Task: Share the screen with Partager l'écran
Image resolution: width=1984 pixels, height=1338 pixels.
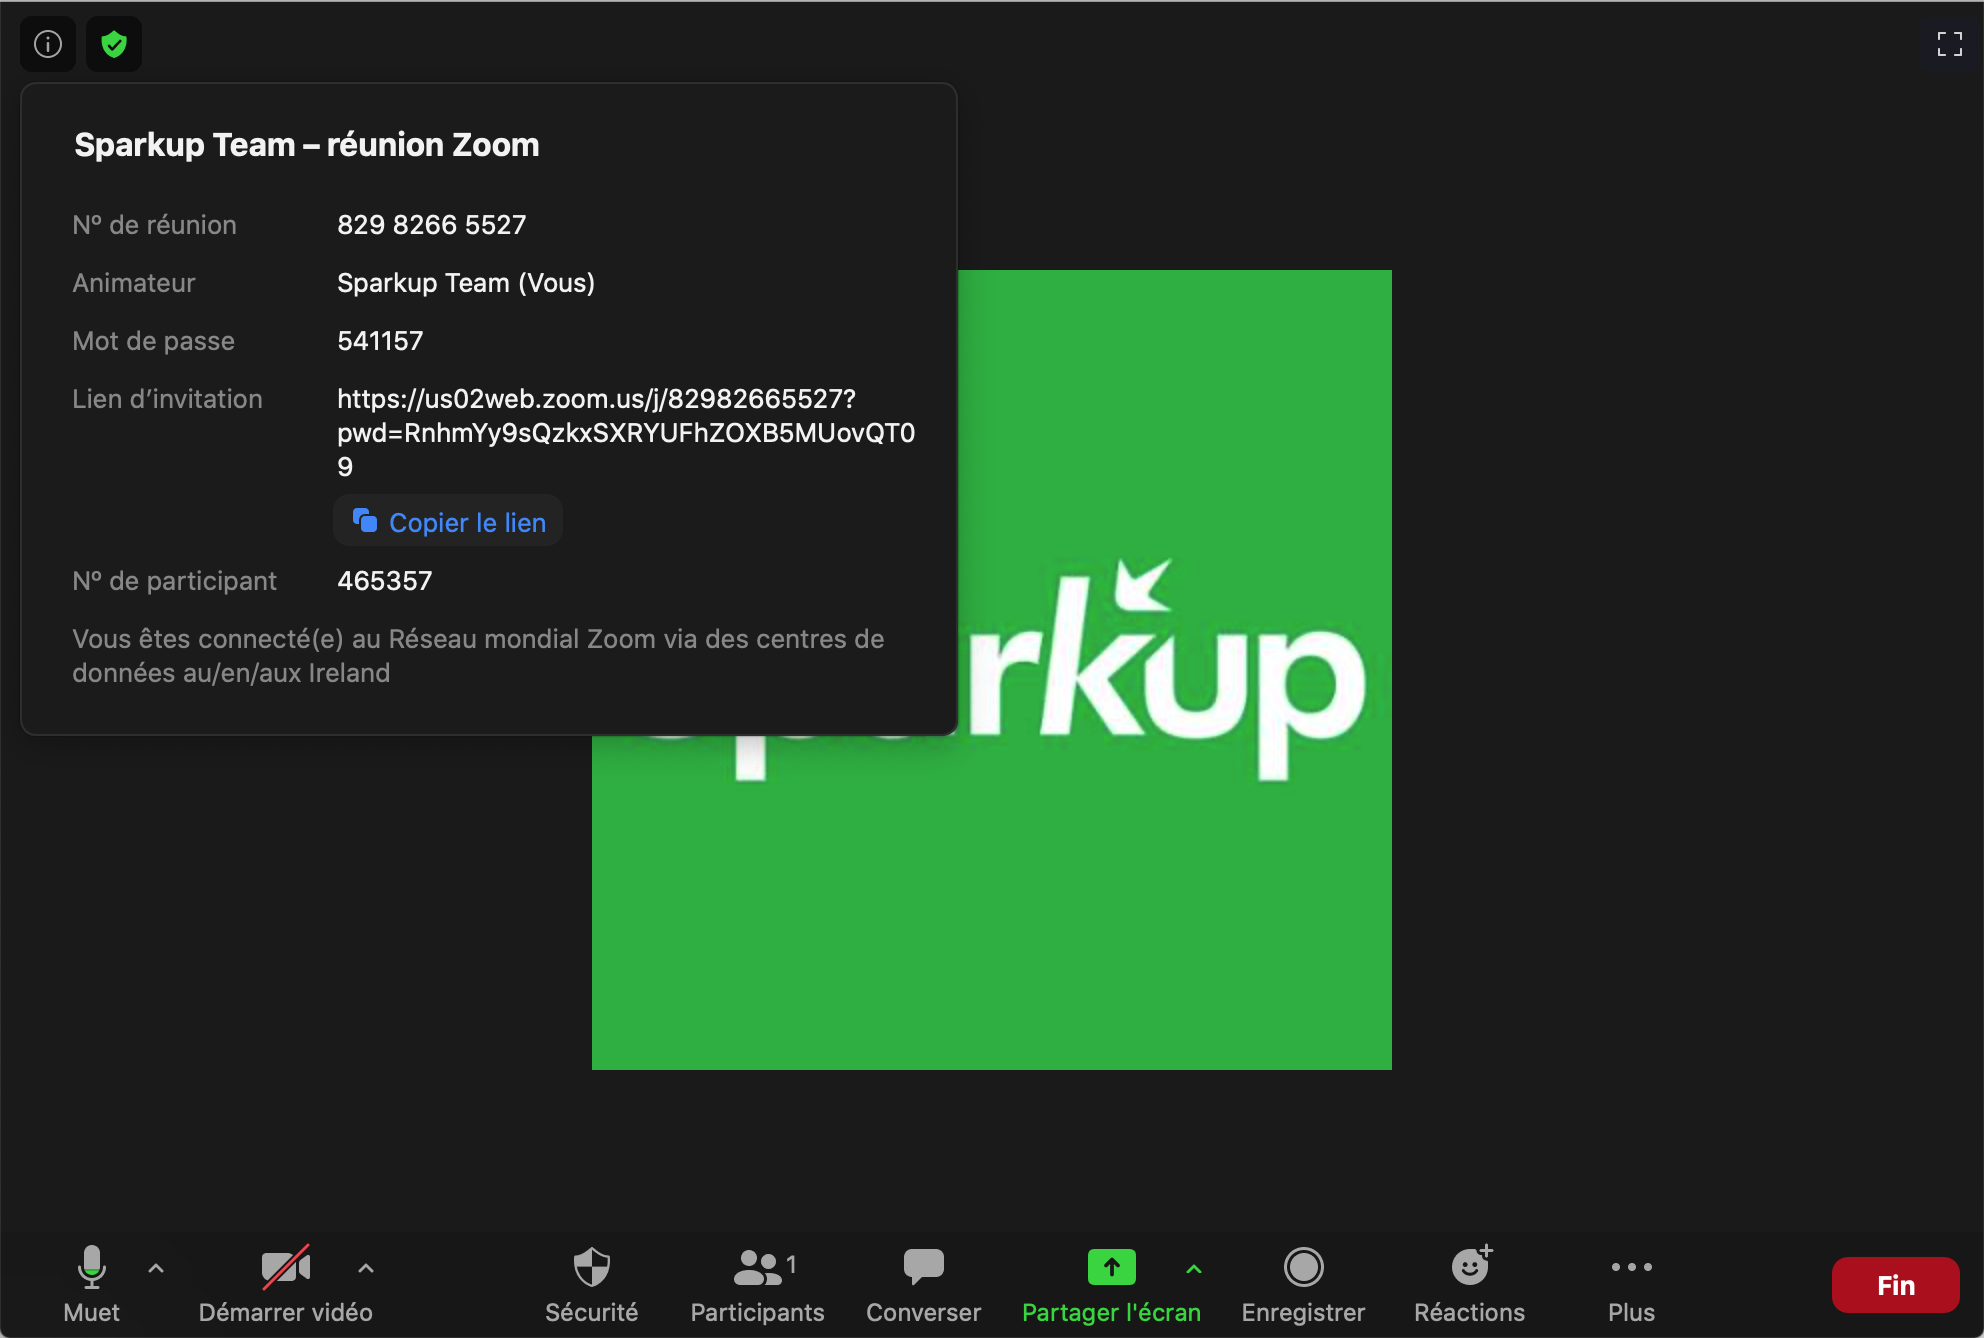Action: 1111,1285
